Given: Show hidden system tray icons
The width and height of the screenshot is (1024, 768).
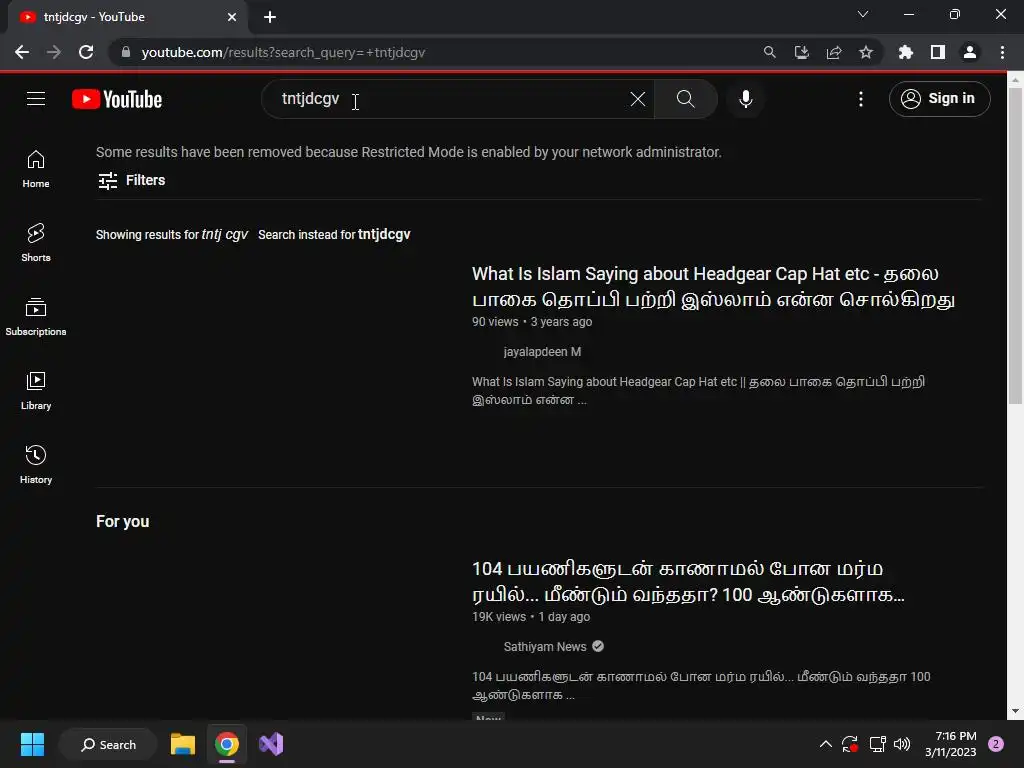Looking at the screenshot, I should pyautogui.click(x=825, y=744).
